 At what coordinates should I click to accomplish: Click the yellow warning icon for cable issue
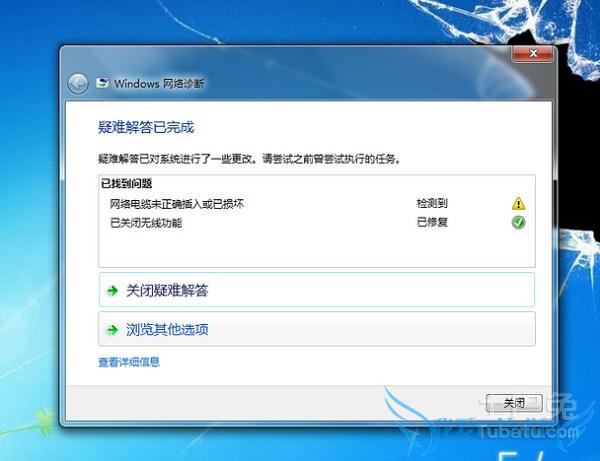click(518, 204)
